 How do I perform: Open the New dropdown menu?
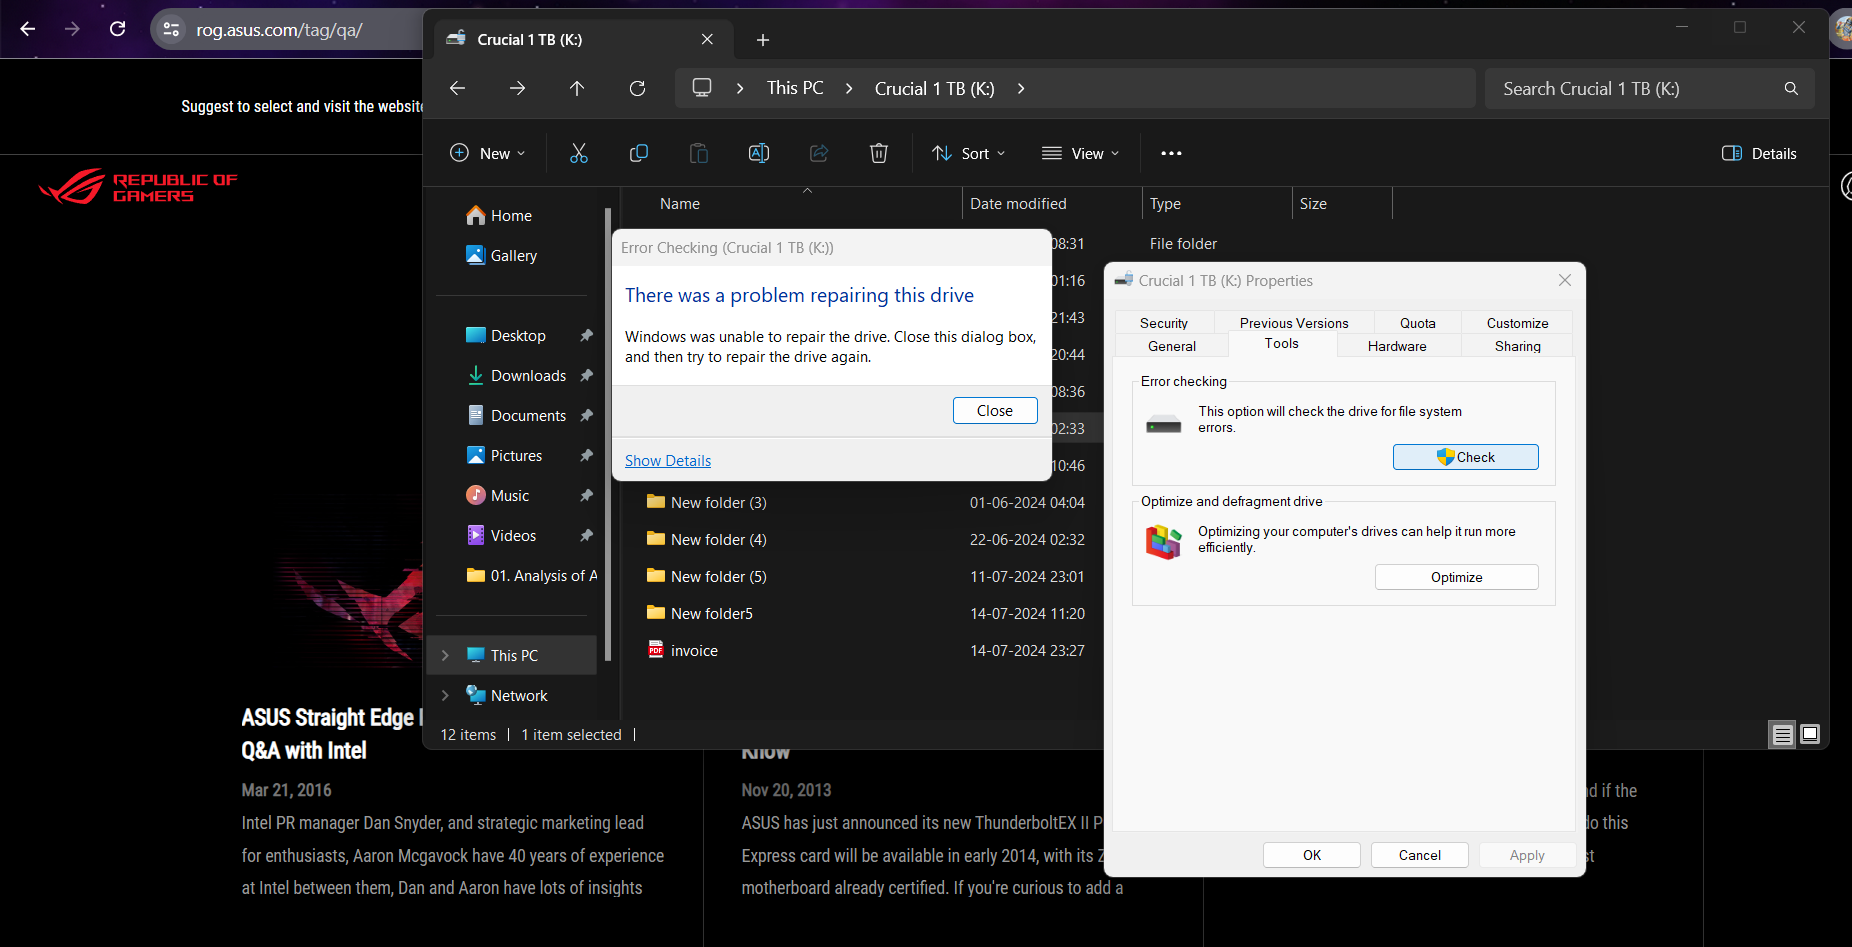(x=487, y=153)
